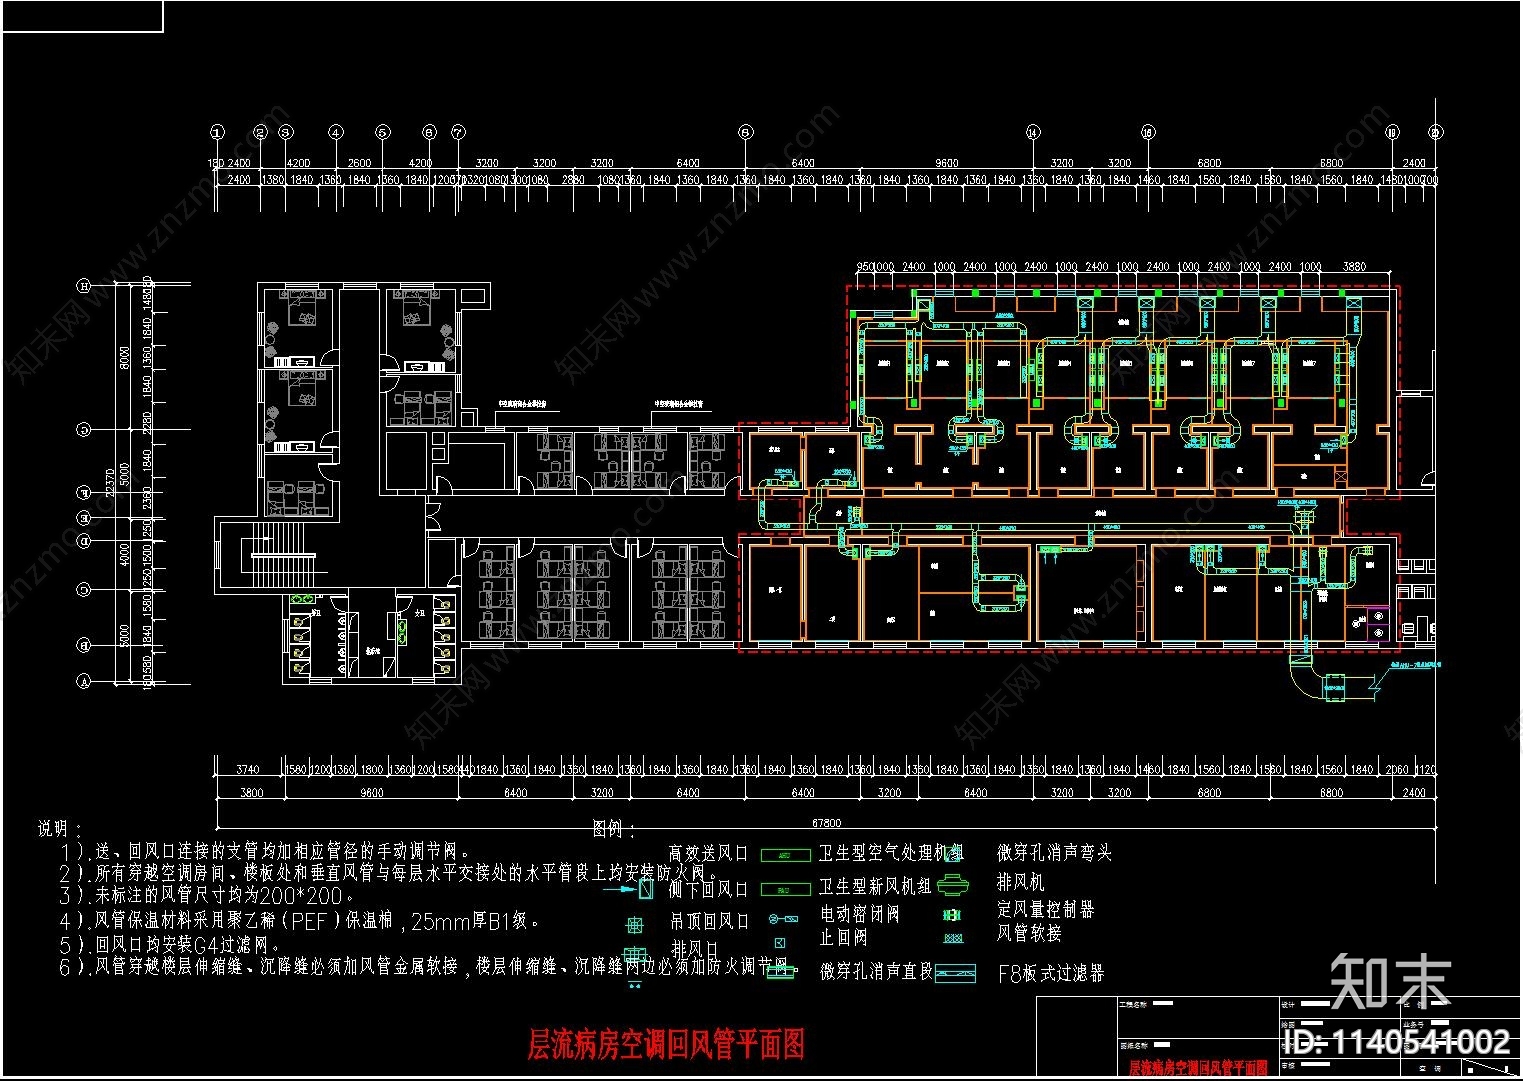Select axis bubble H on left side
The height and width of the screenshot is (1081, 1523).
[x=85, y=286]
